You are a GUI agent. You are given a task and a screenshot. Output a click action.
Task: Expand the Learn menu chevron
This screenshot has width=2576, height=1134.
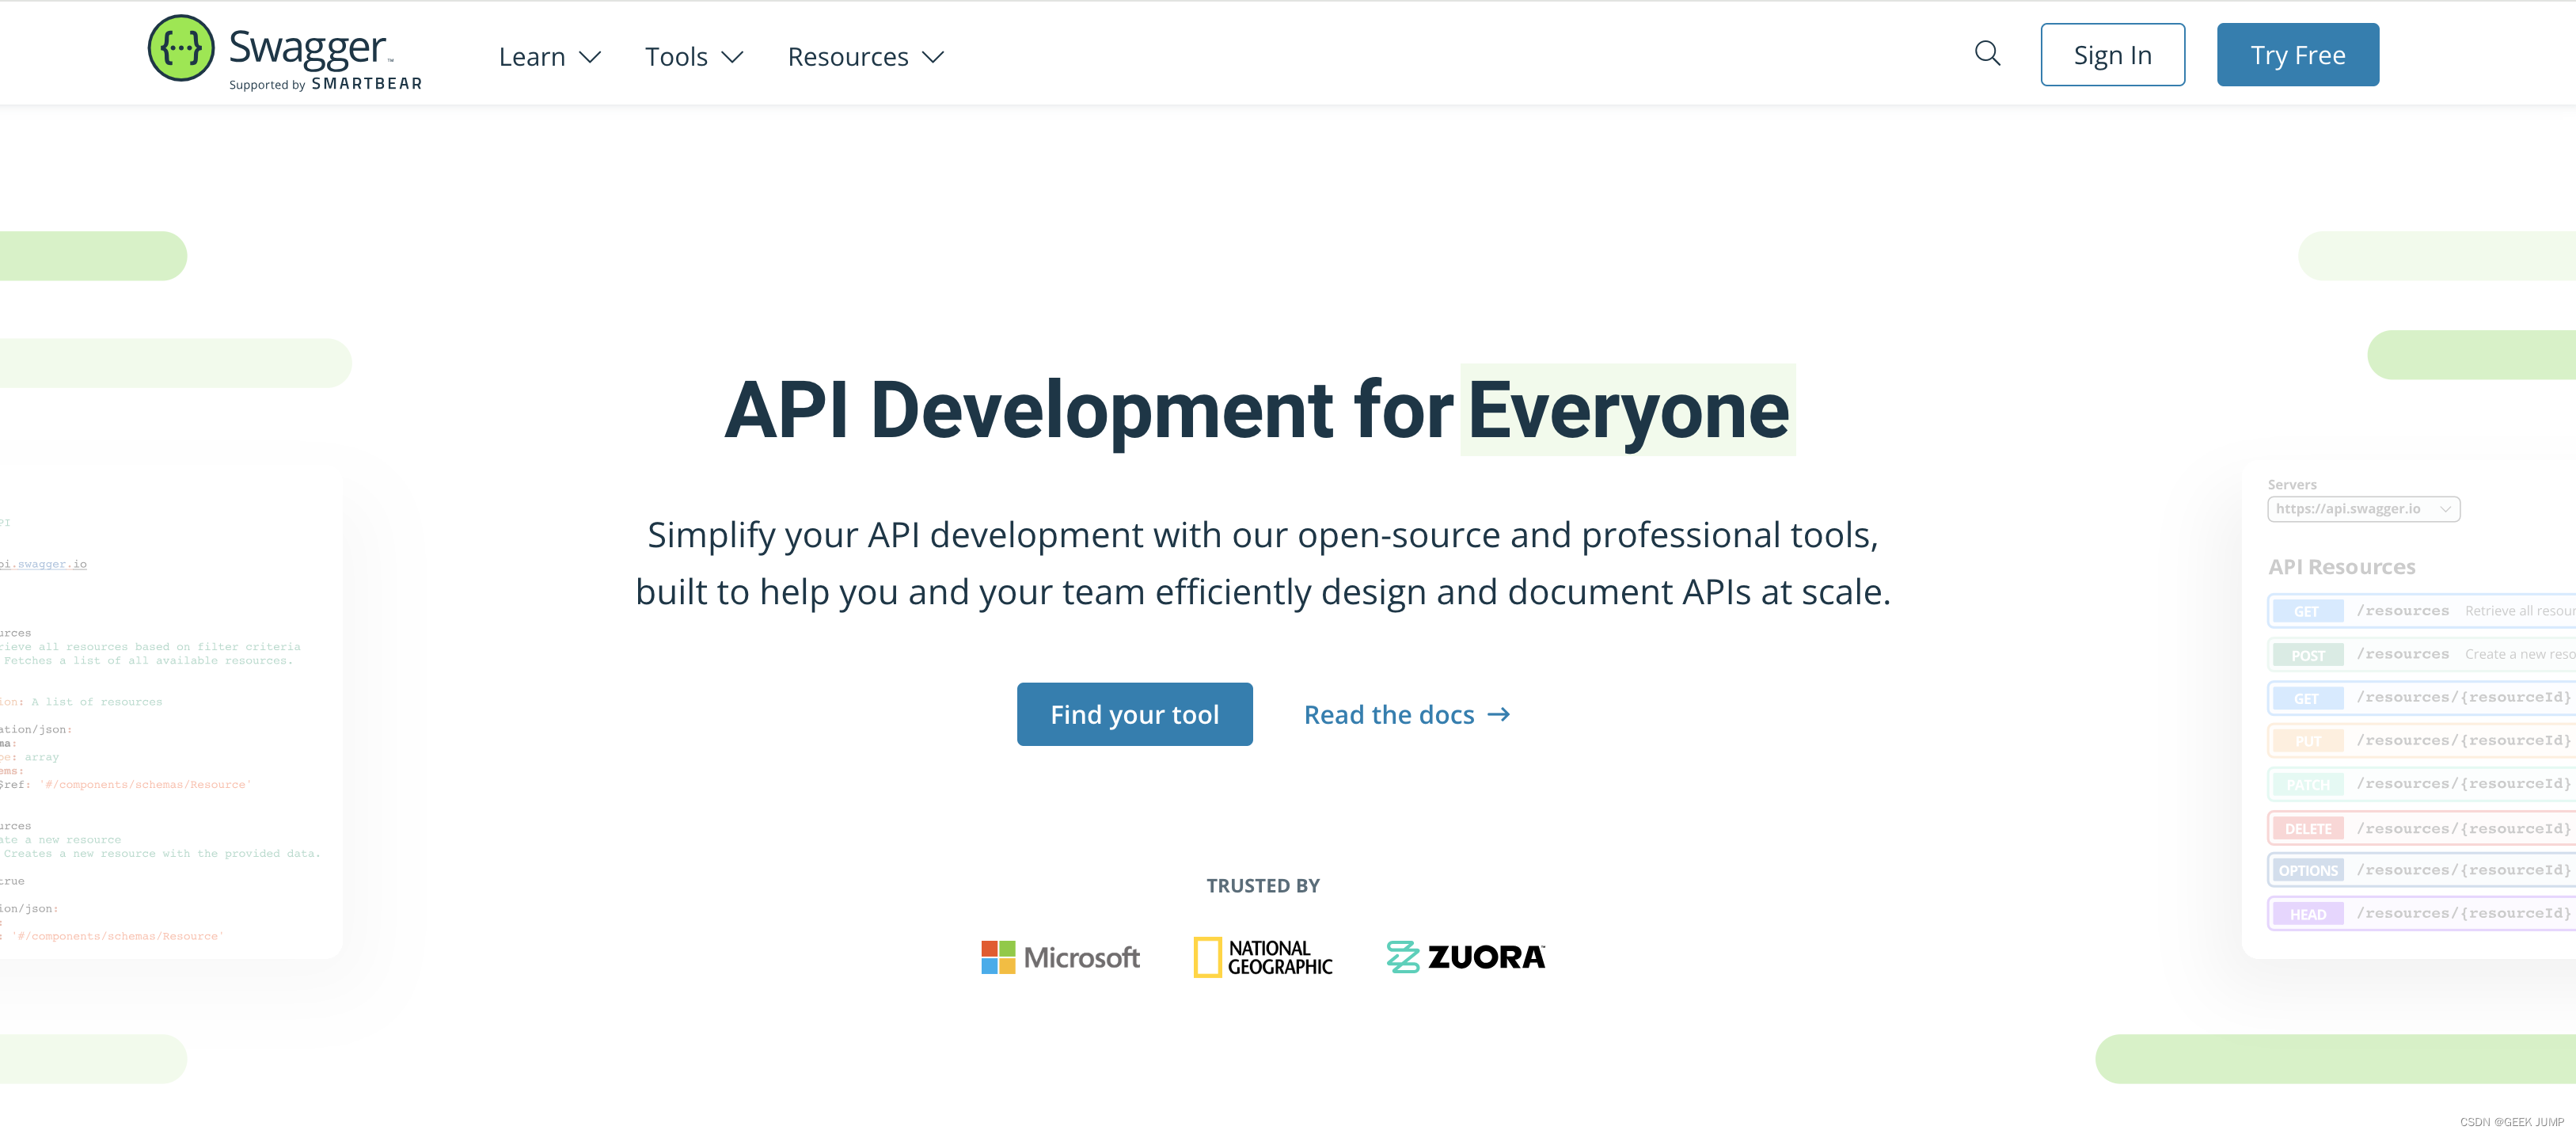pos(590,58)
